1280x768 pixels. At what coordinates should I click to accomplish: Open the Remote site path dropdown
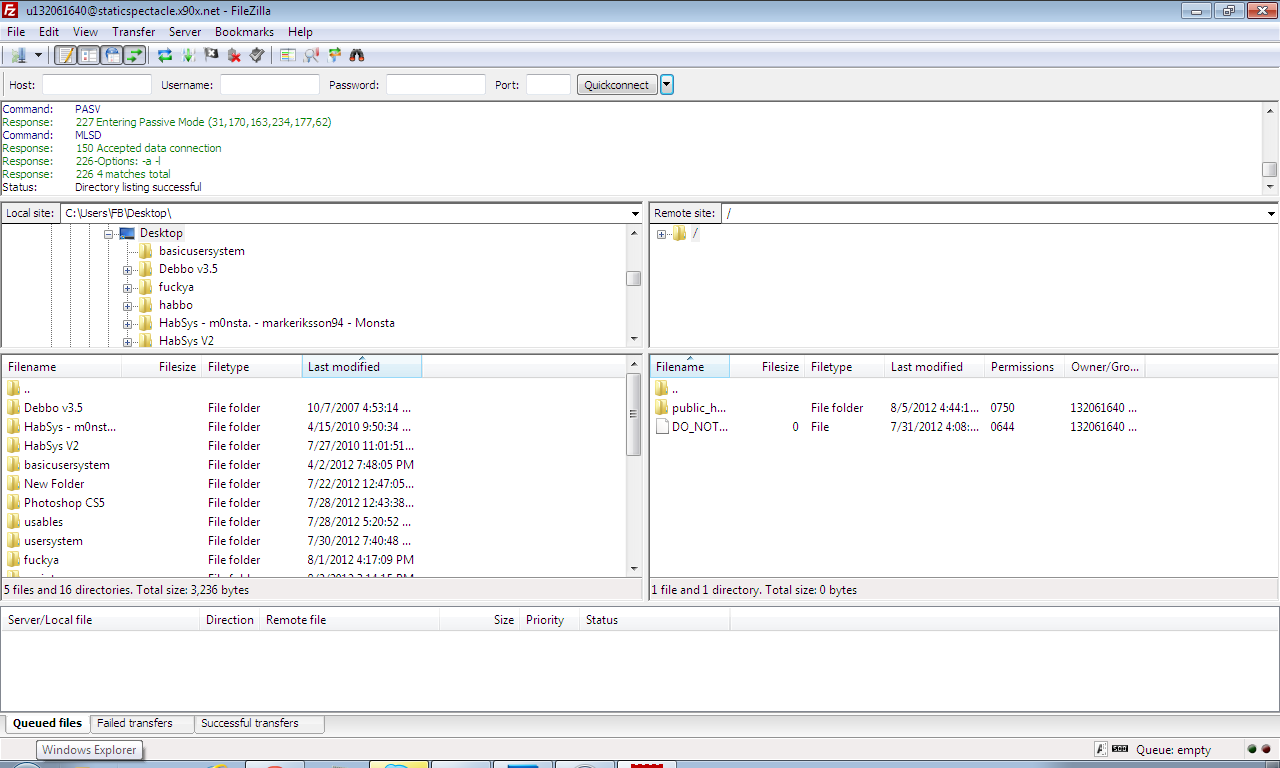(x=1271, y=213)
